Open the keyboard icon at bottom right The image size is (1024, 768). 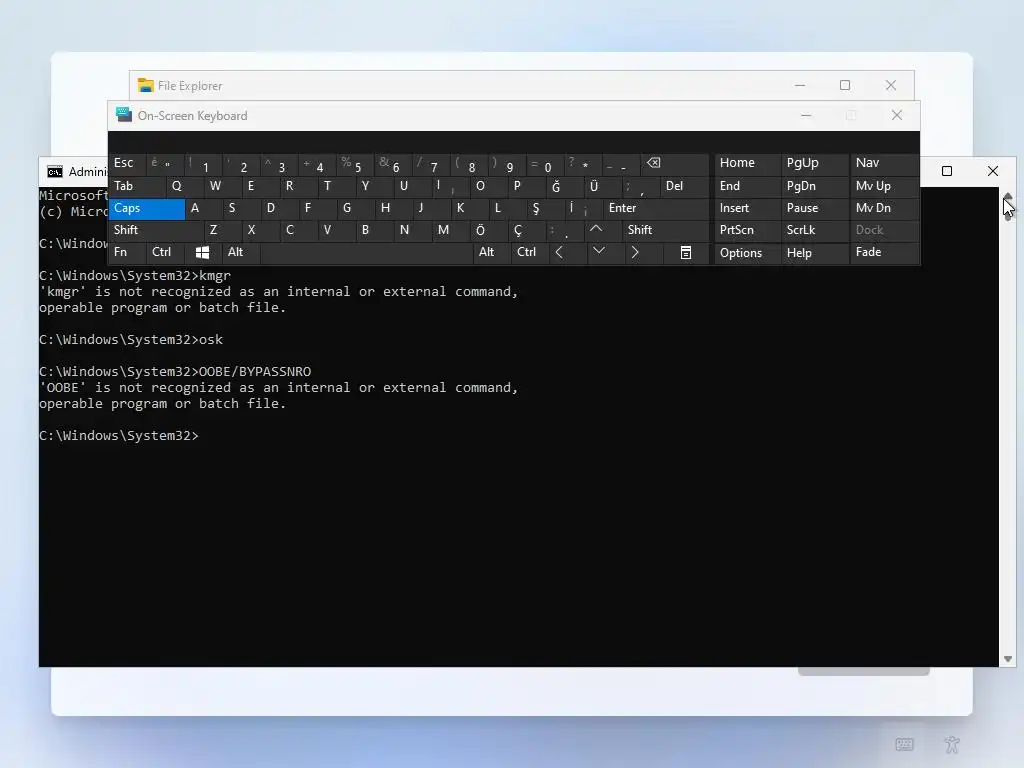(x=904, y=744)
